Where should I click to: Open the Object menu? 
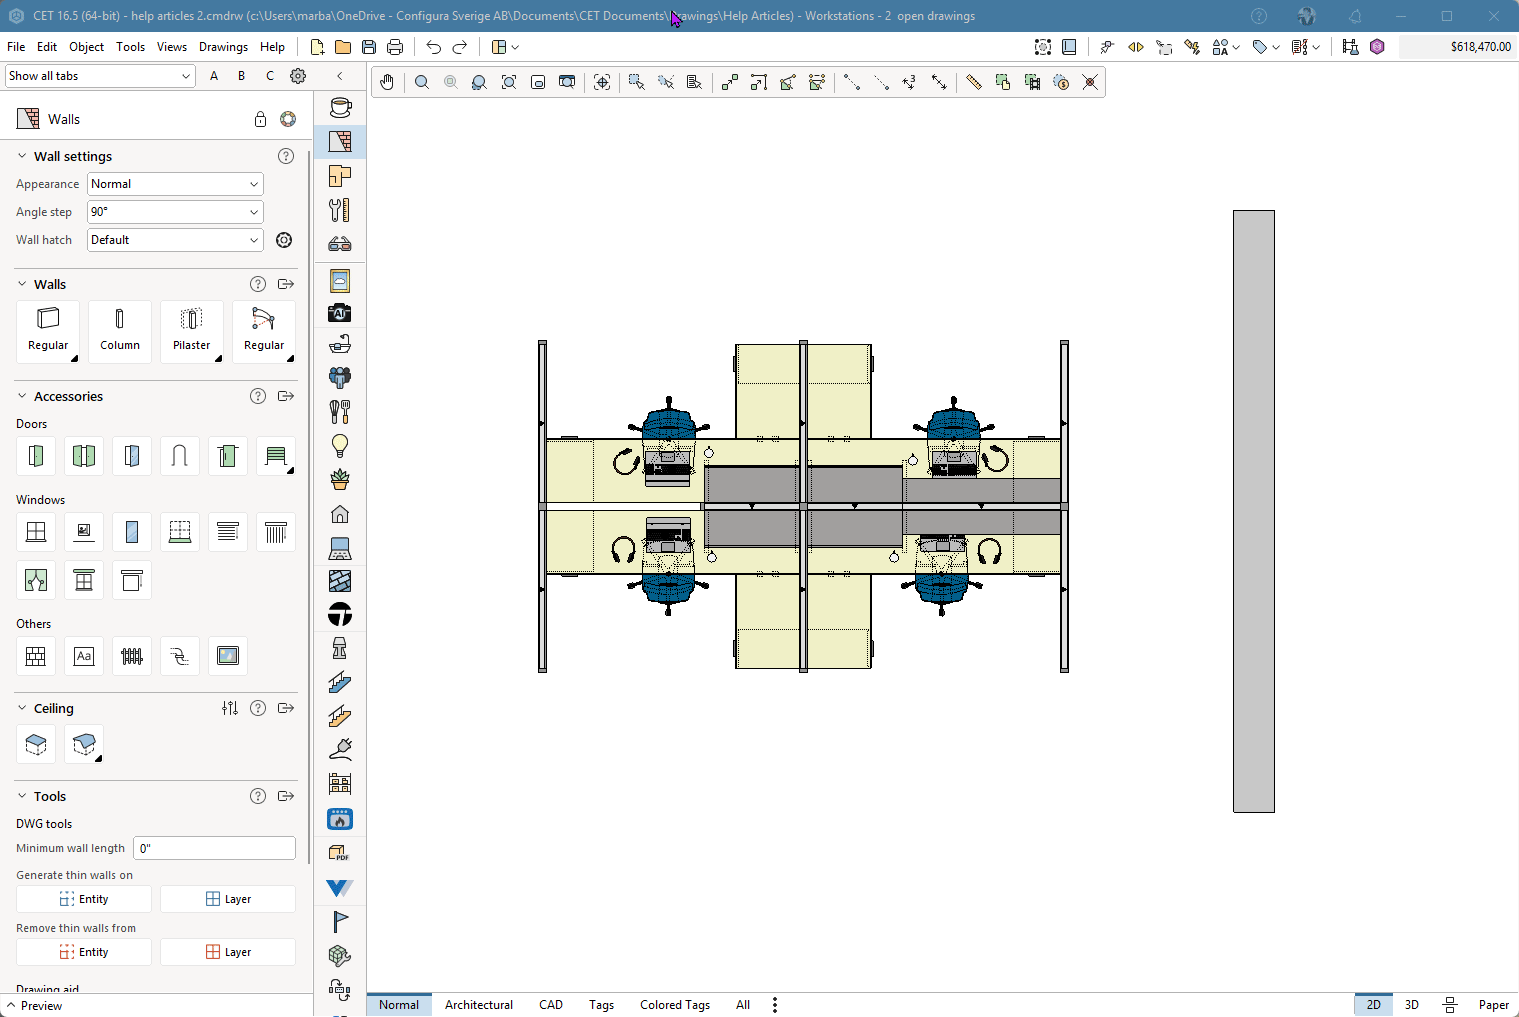click(x=86, y=47)
